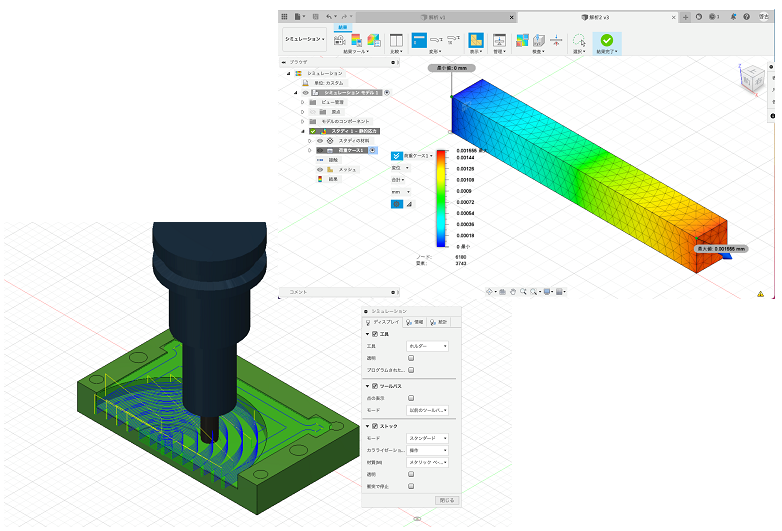Toggle the プログラムされた checkbox

click(x=411, y=370)
